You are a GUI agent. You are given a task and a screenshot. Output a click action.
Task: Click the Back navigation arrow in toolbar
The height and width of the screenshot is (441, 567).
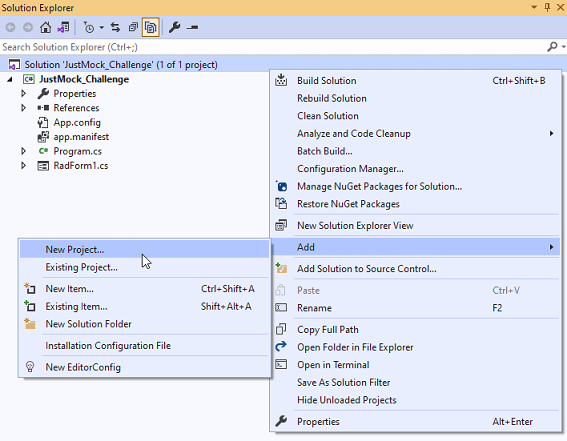click(x=10, y=27)
